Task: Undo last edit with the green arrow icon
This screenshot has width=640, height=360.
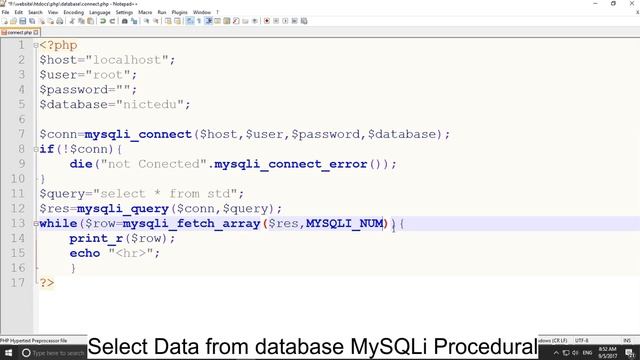Action: (103, 21)
